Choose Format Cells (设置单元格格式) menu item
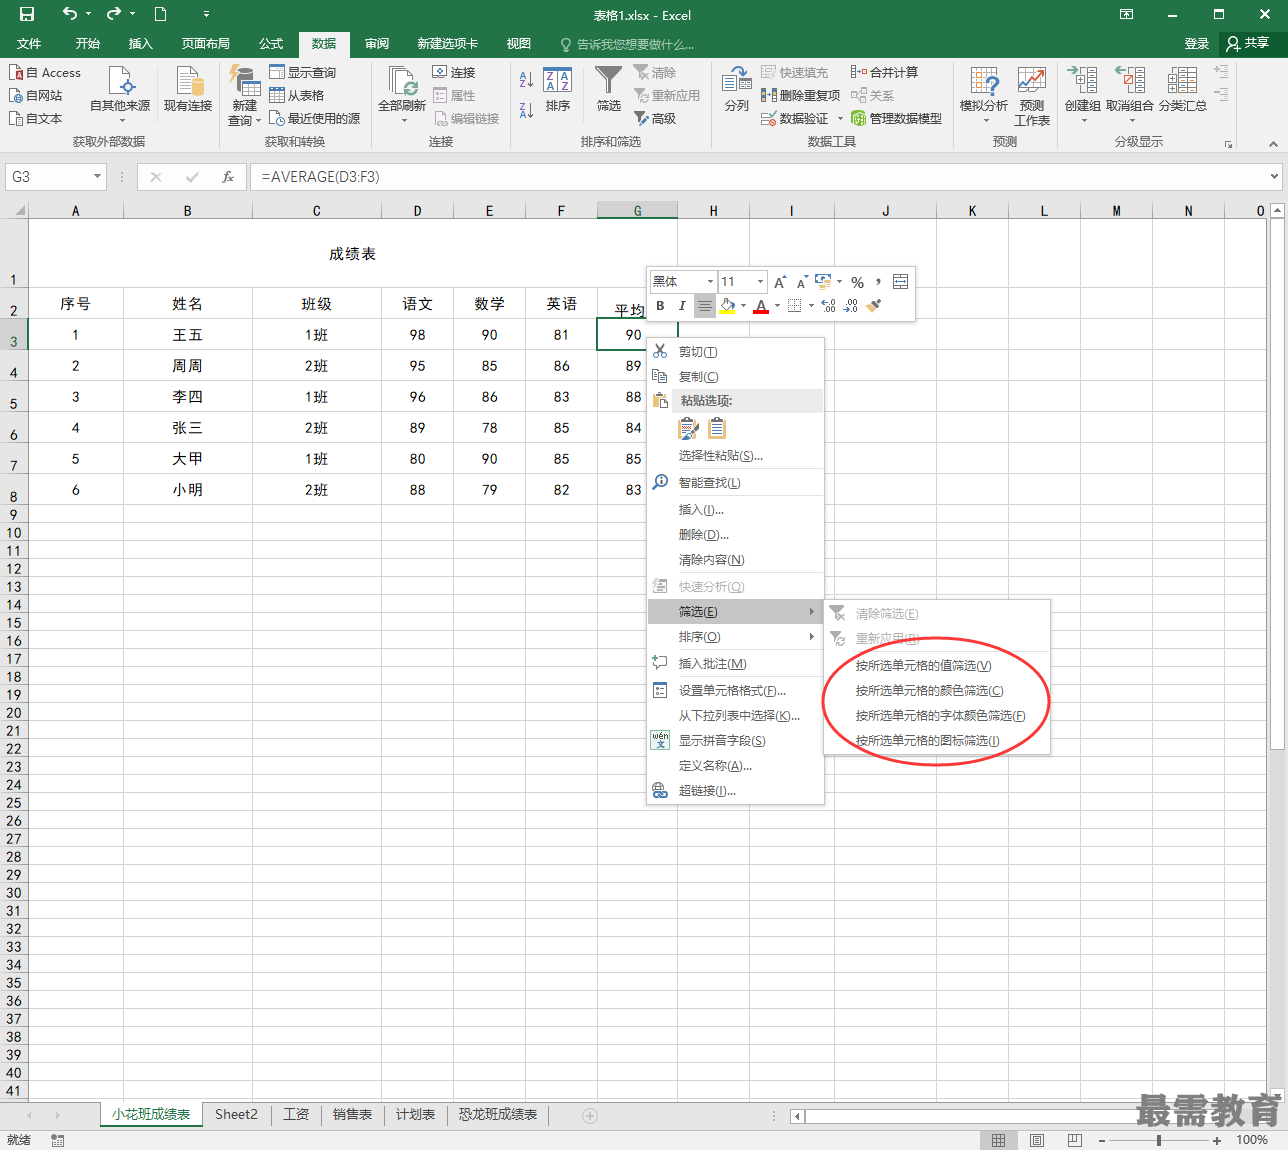1288x1150 pixels. click(736, 691)
